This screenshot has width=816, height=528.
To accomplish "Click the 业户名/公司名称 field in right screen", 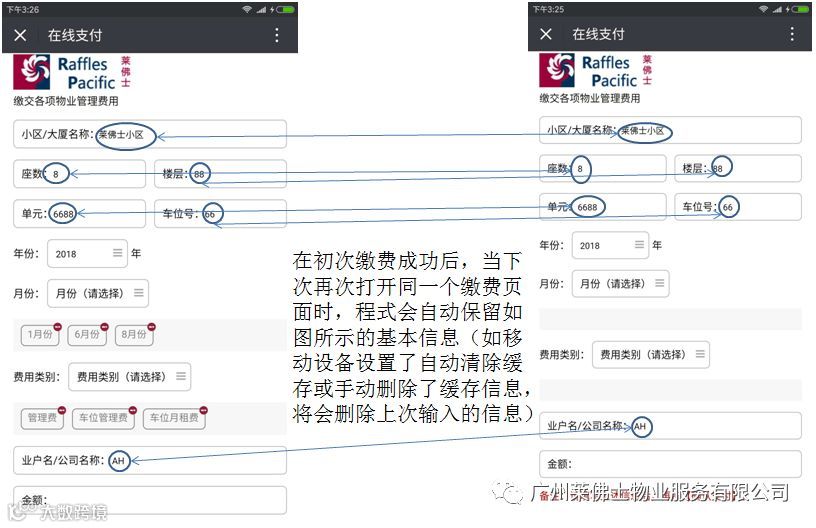I will 670,426.
